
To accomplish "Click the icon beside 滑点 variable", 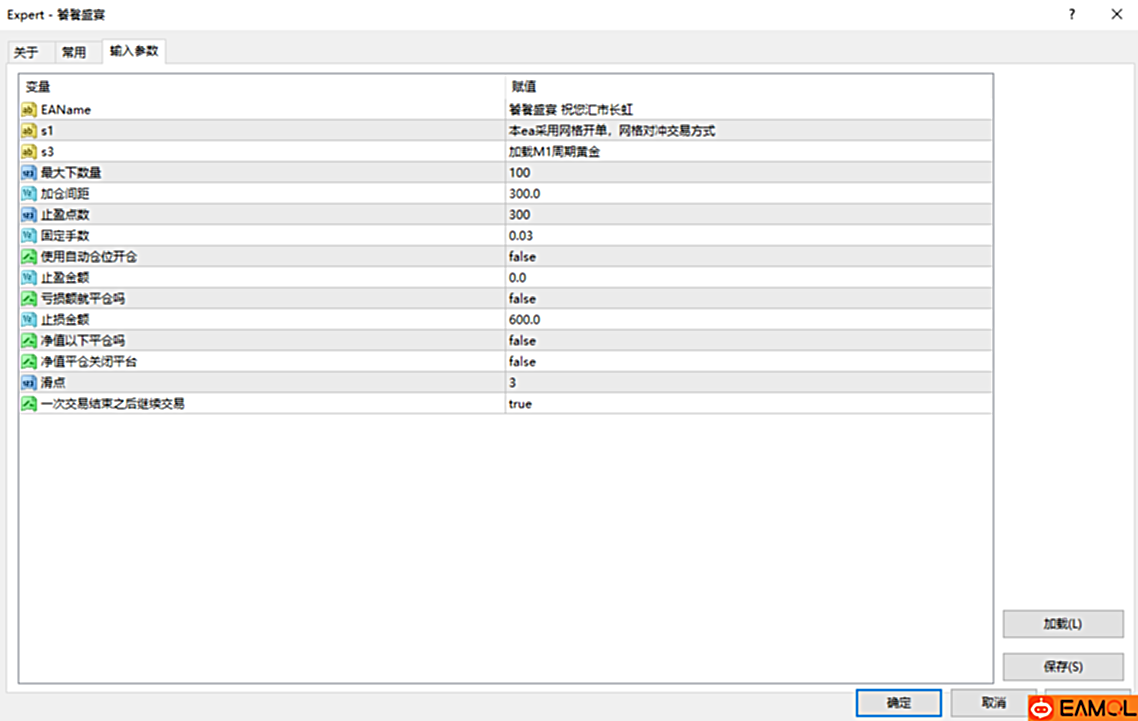I will (29, 383).
